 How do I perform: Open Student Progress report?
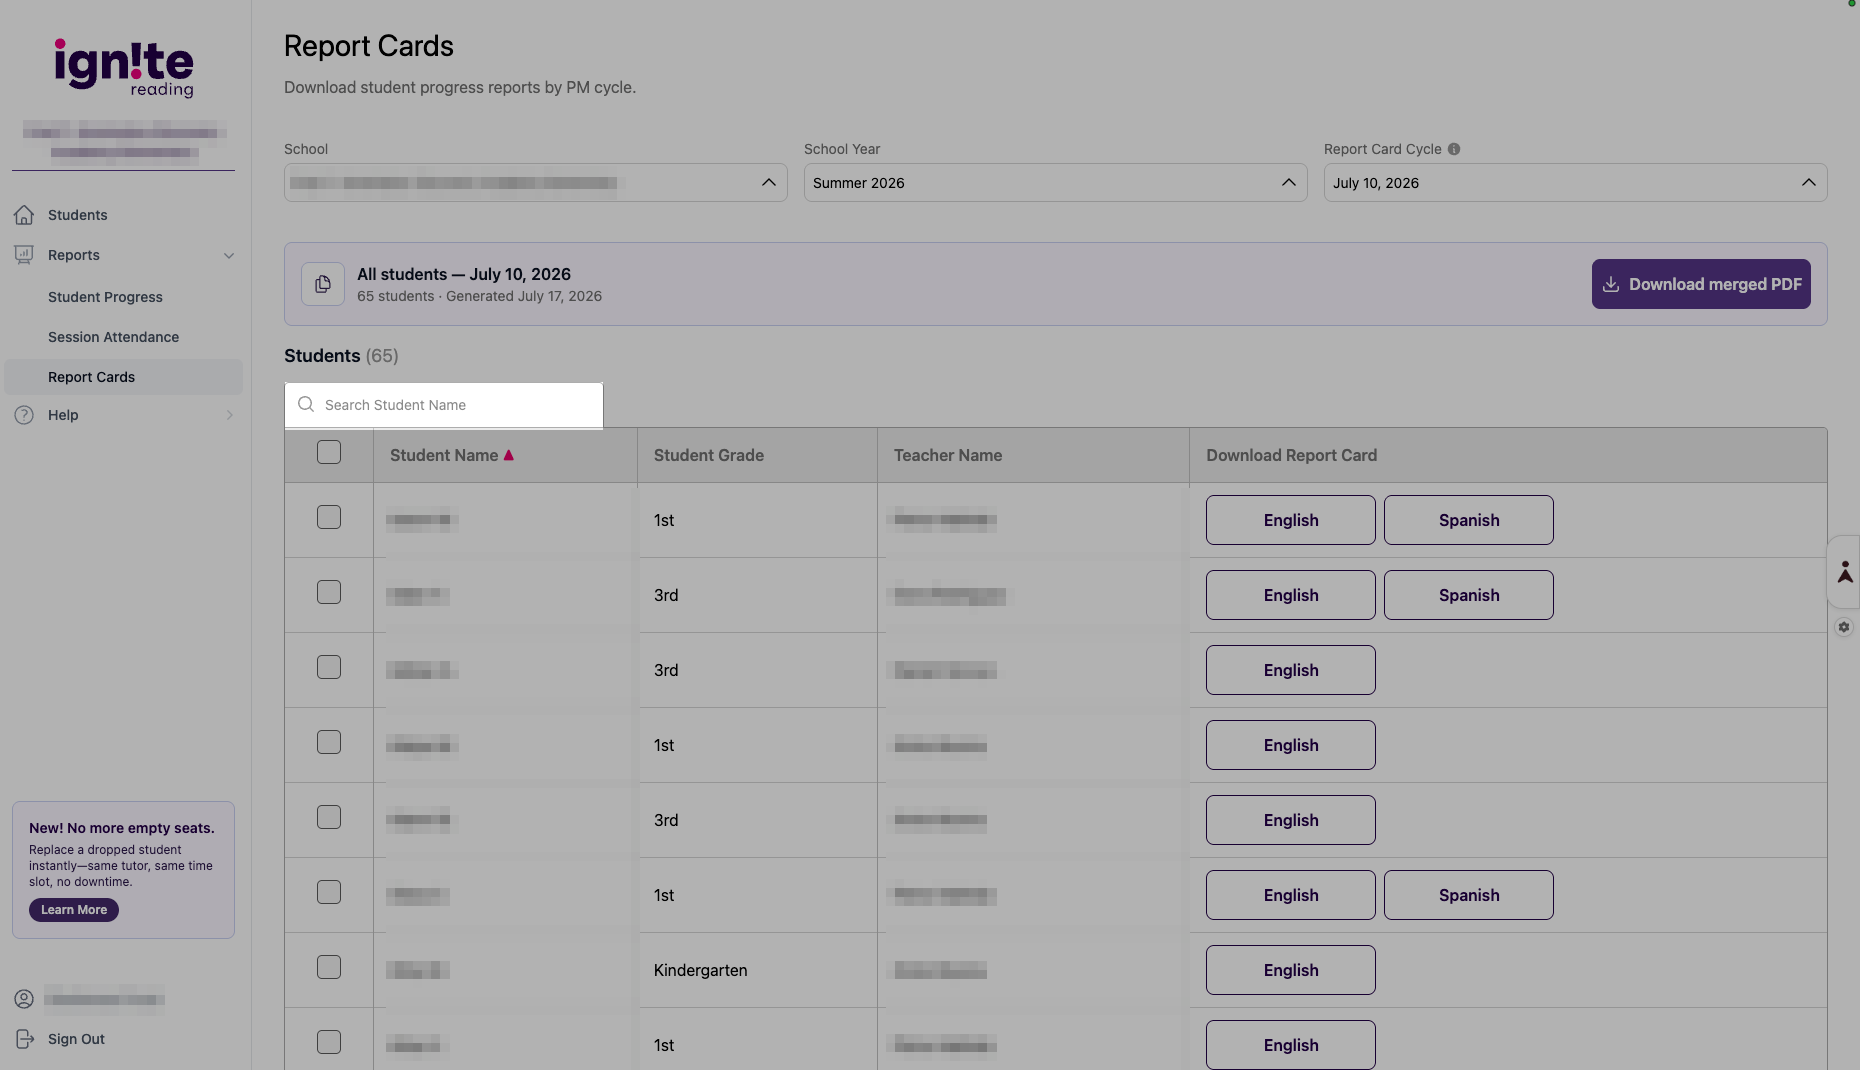pyautogui.click(x=105, y=297)
